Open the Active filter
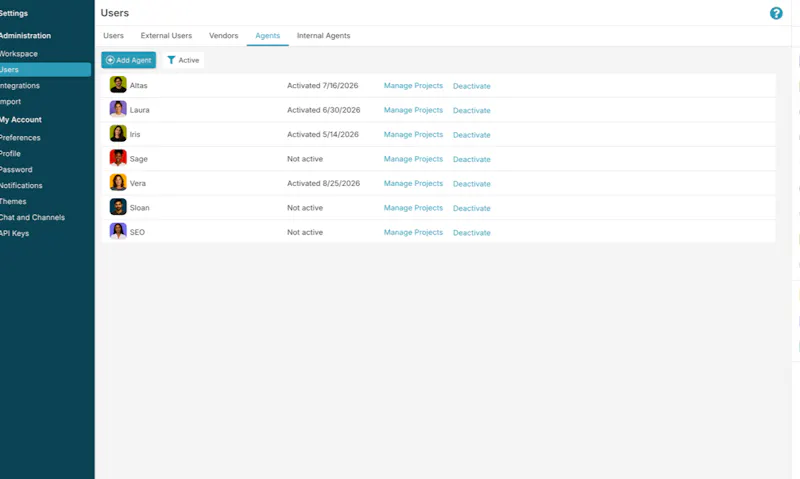This screenshot has height=479, width=800. click(183, 60)
